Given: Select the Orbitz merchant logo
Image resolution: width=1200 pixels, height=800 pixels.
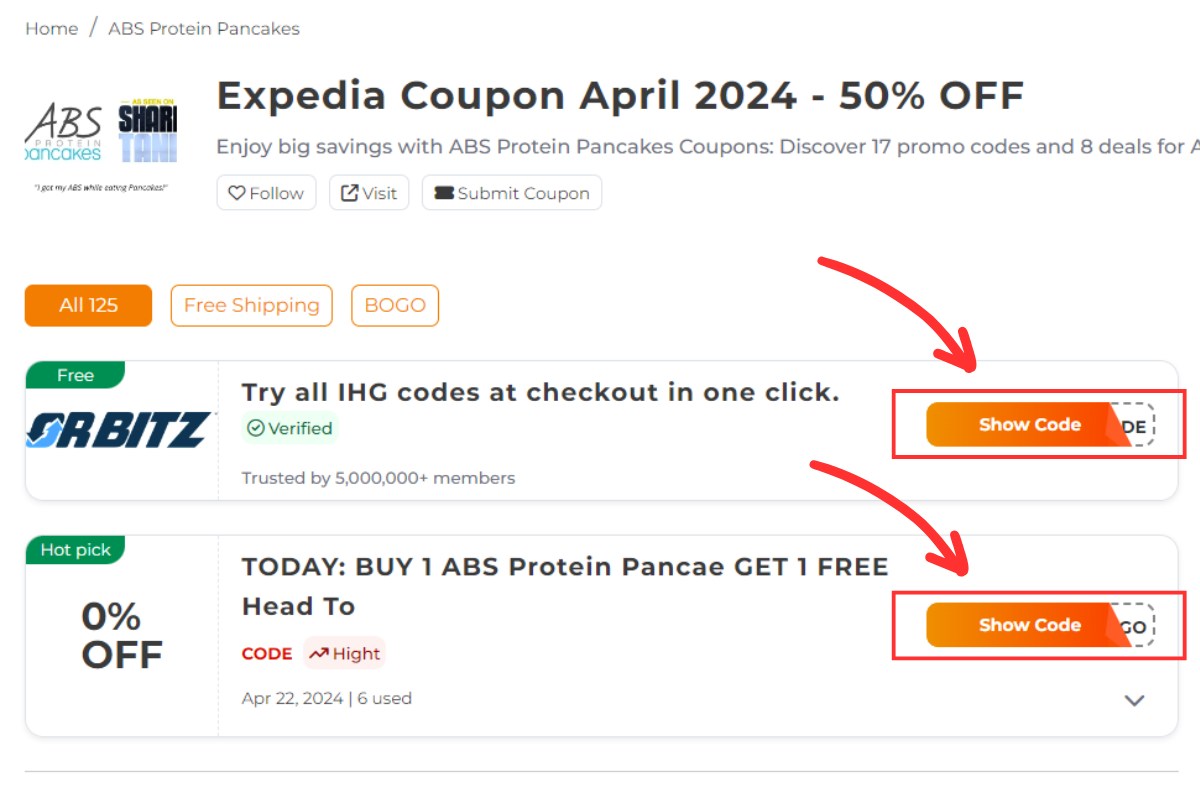Looking at the screenshot, I should 120,430.
